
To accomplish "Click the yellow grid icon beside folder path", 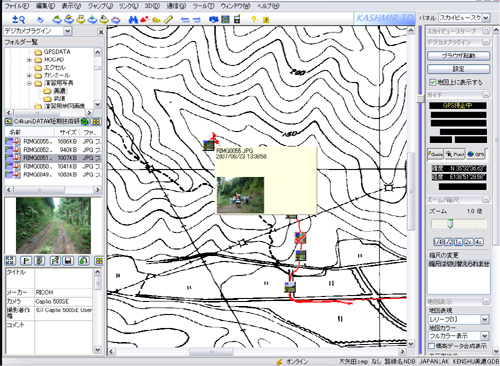I will coord(97,122).
